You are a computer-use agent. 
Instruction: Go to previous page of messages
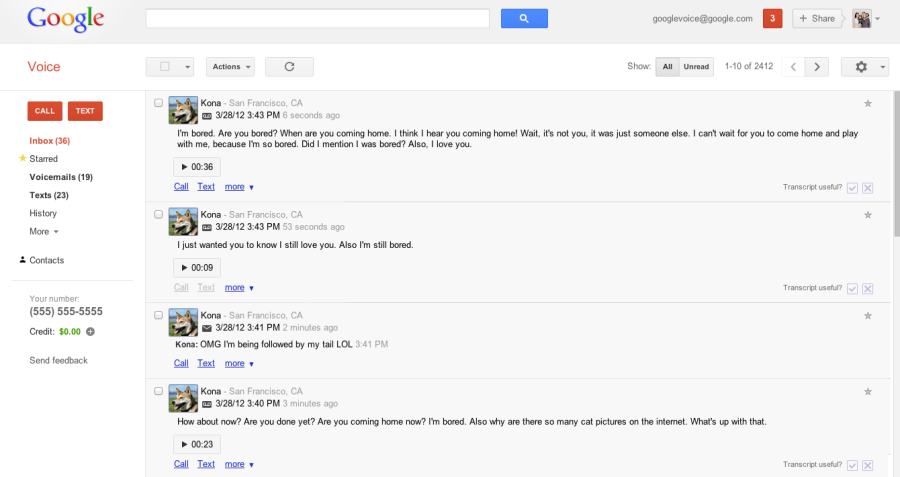tap(793, 67)
